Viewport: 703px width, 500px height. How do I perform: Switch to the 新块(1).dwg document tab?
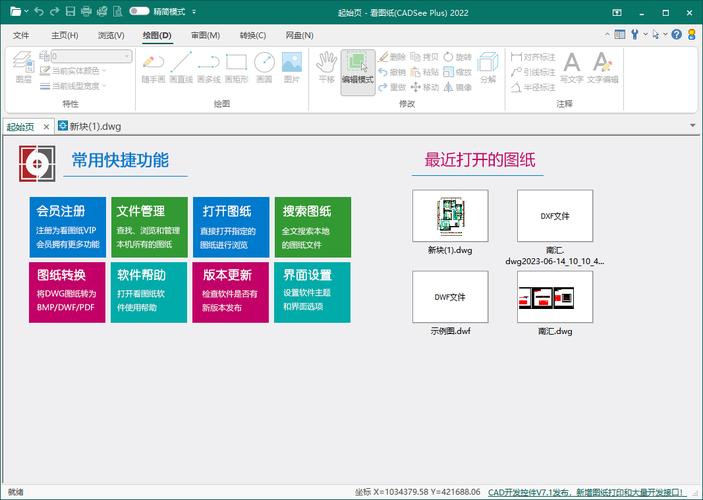[x=90, y=126]
